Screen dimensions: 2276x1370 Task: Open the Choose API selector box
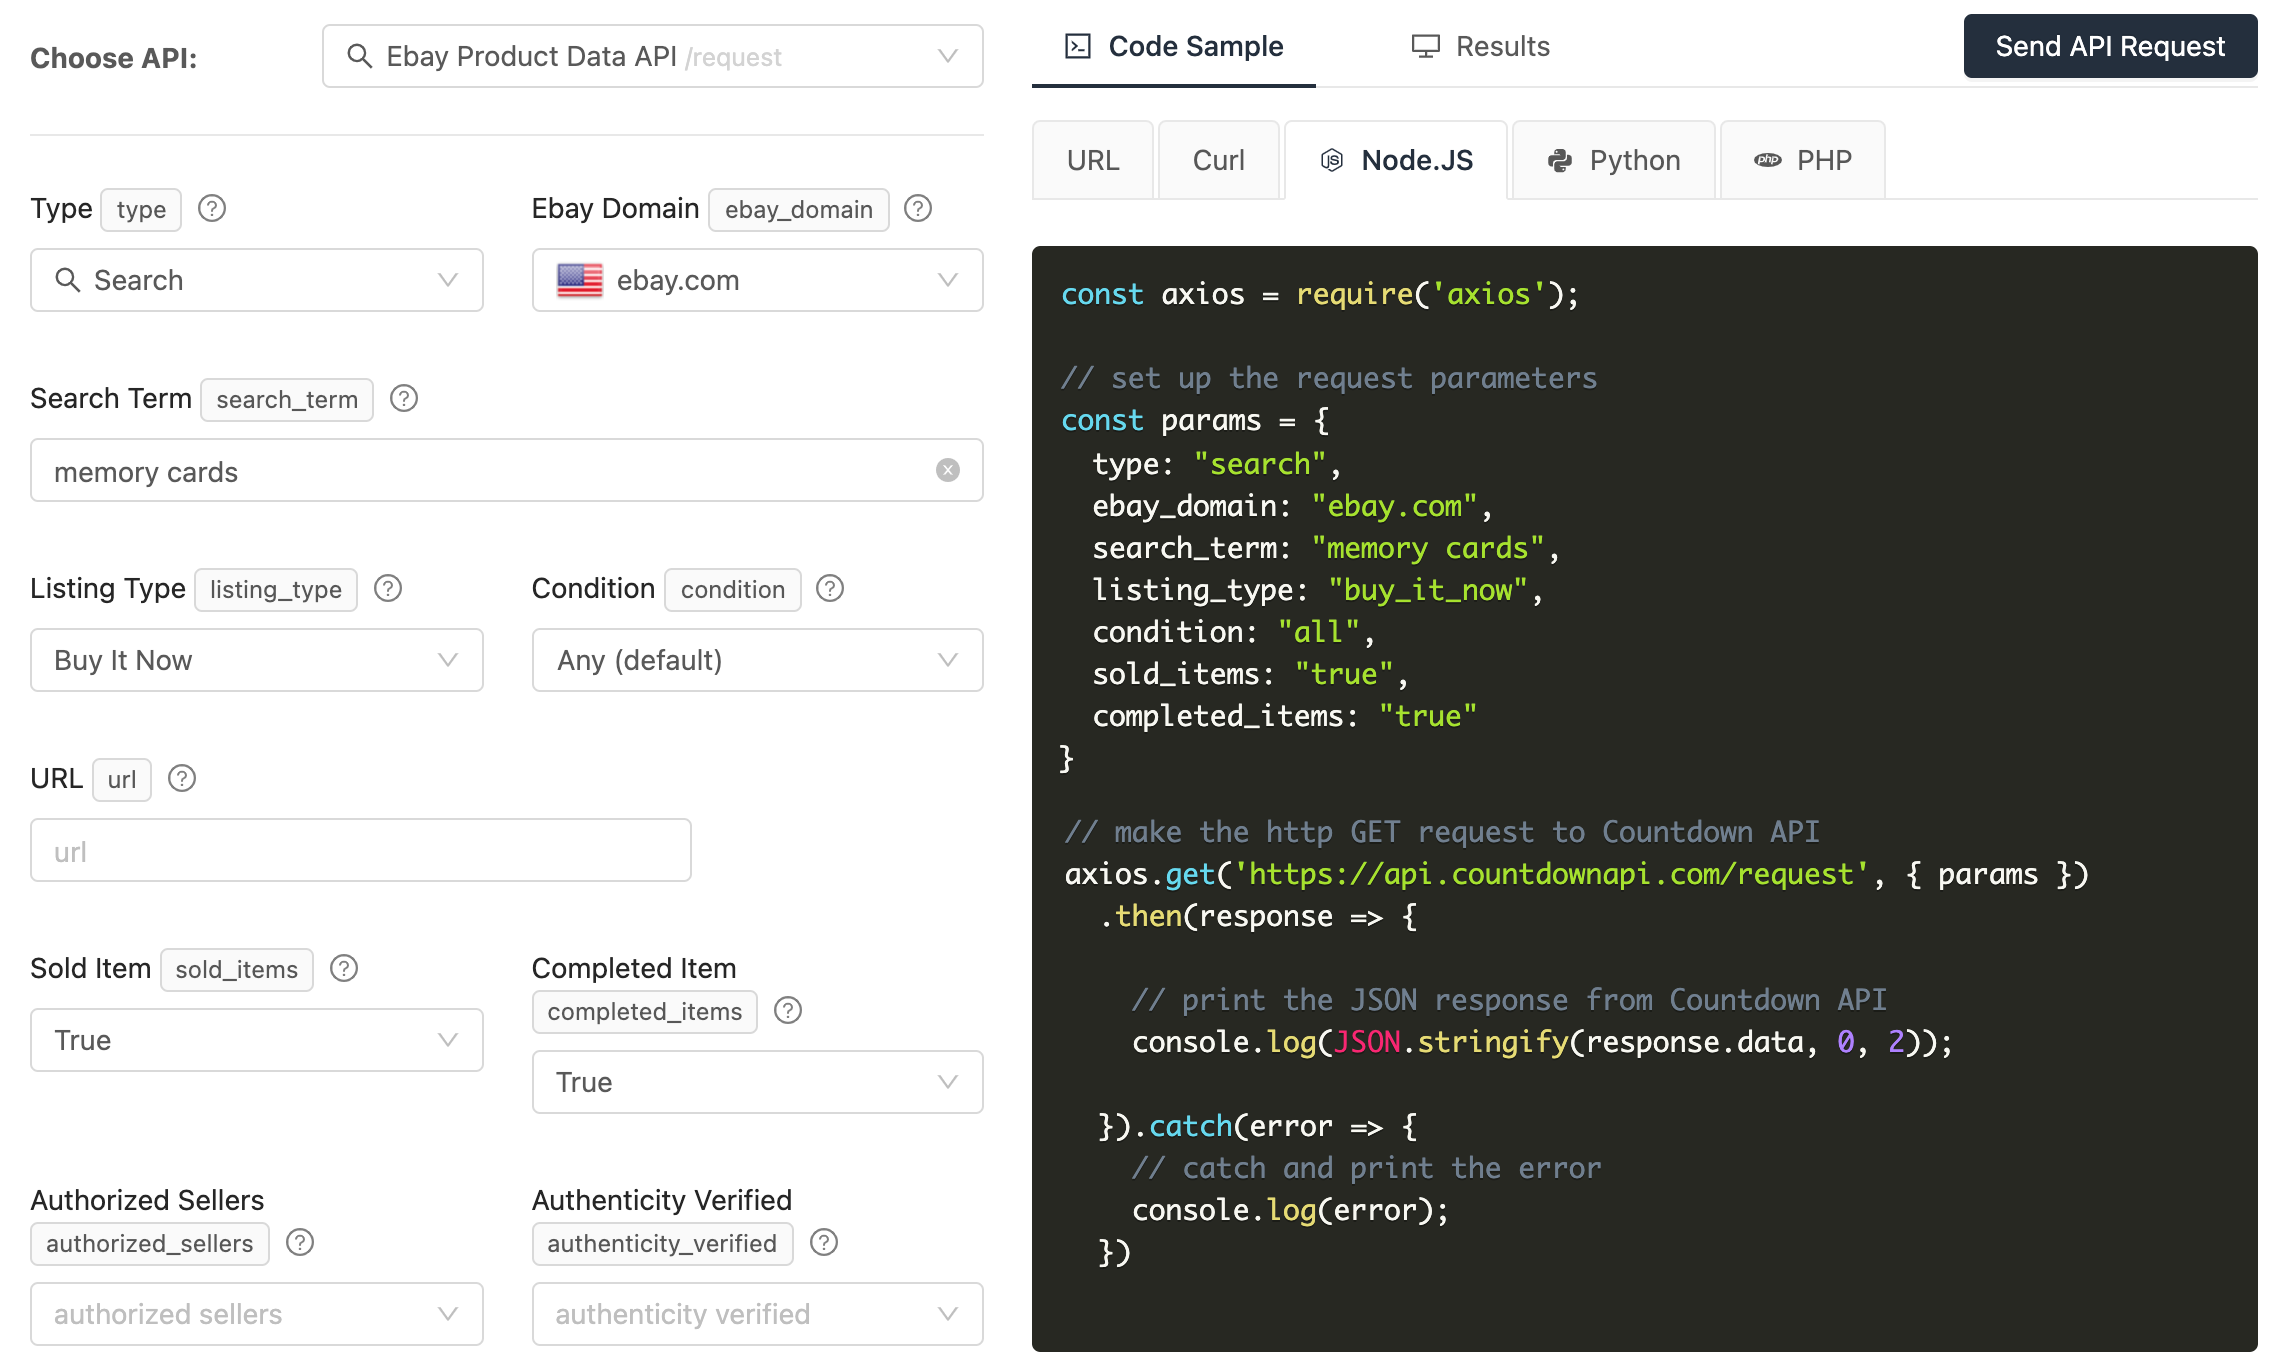pyautogui.click(x=652, y=56)
